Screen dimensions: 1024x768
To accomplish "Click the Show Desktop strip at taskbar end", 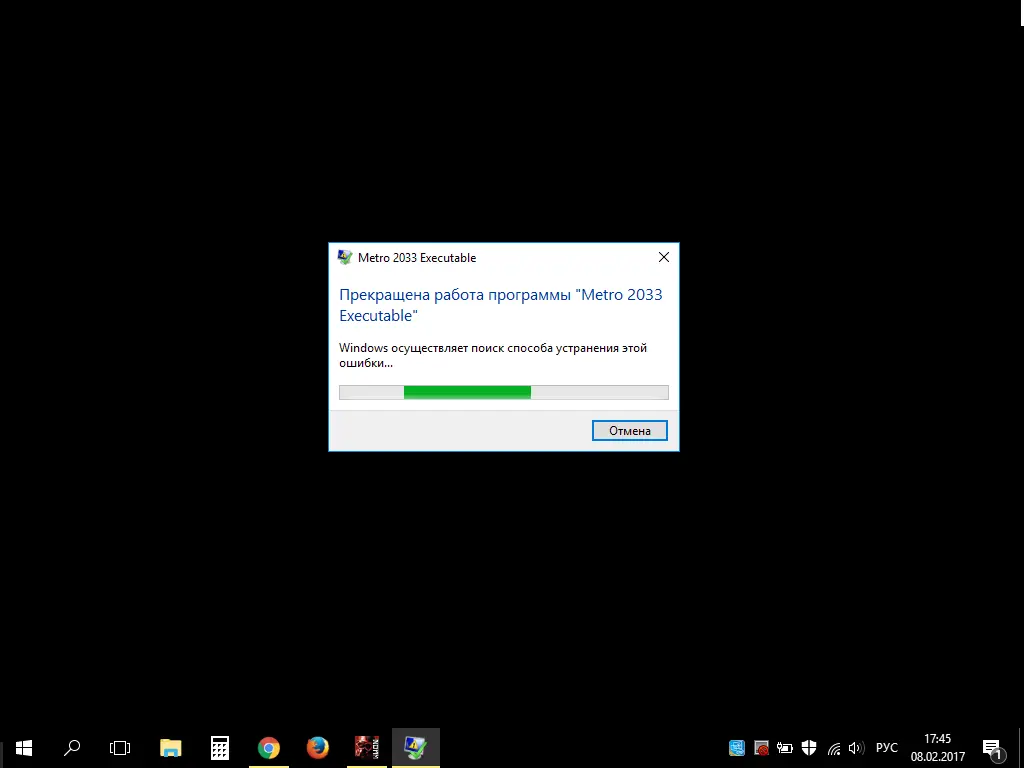I will 1021,748.
